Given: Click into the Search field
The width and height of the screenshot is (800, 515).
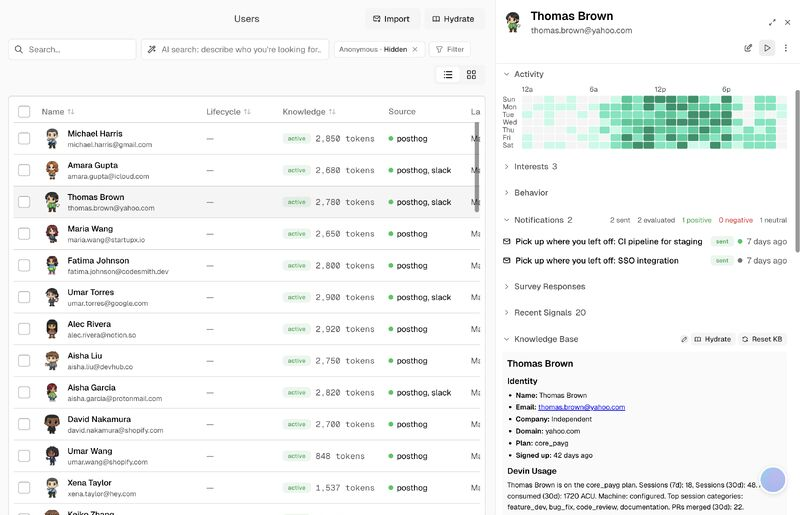Looking at the screenshot, I should click(72, 50).
